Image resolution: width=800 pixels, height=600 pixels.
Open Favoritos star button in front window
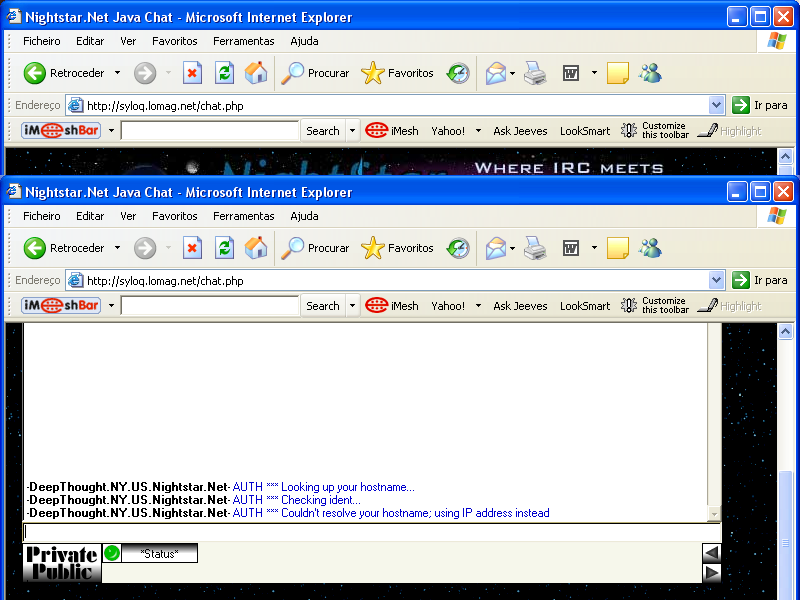point(397,248)
